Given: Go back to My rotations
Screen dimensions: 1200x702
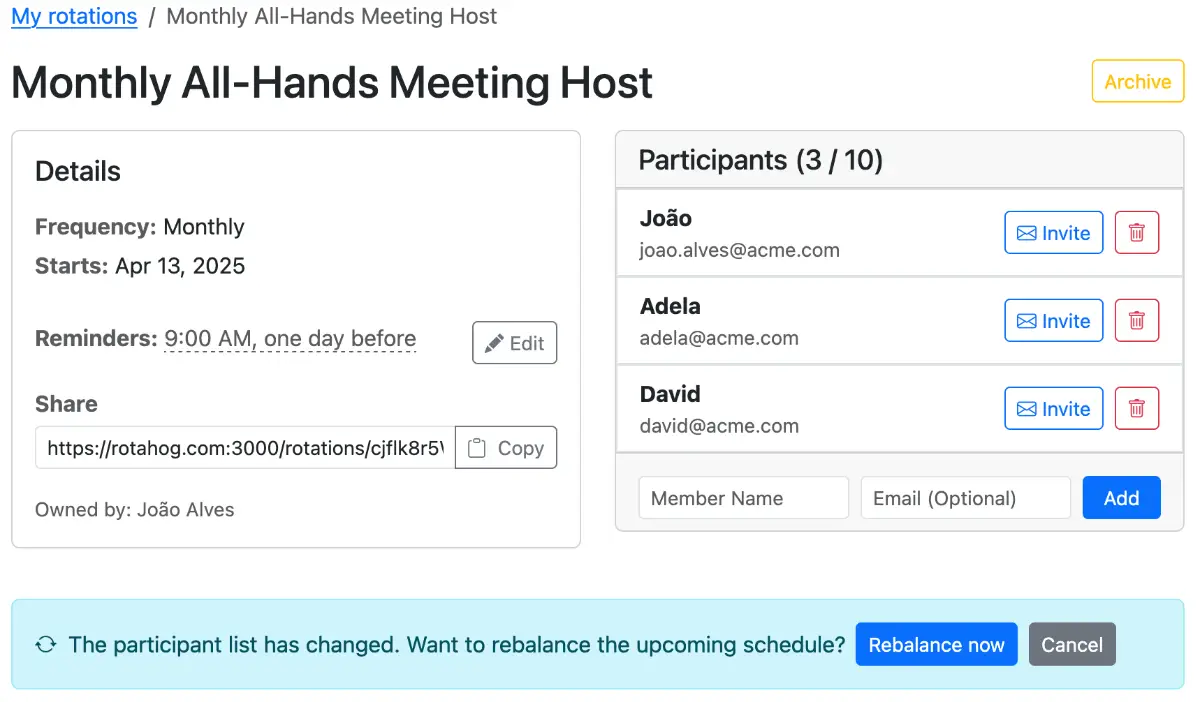Looking at the screenshot, I should pos(74,17).
